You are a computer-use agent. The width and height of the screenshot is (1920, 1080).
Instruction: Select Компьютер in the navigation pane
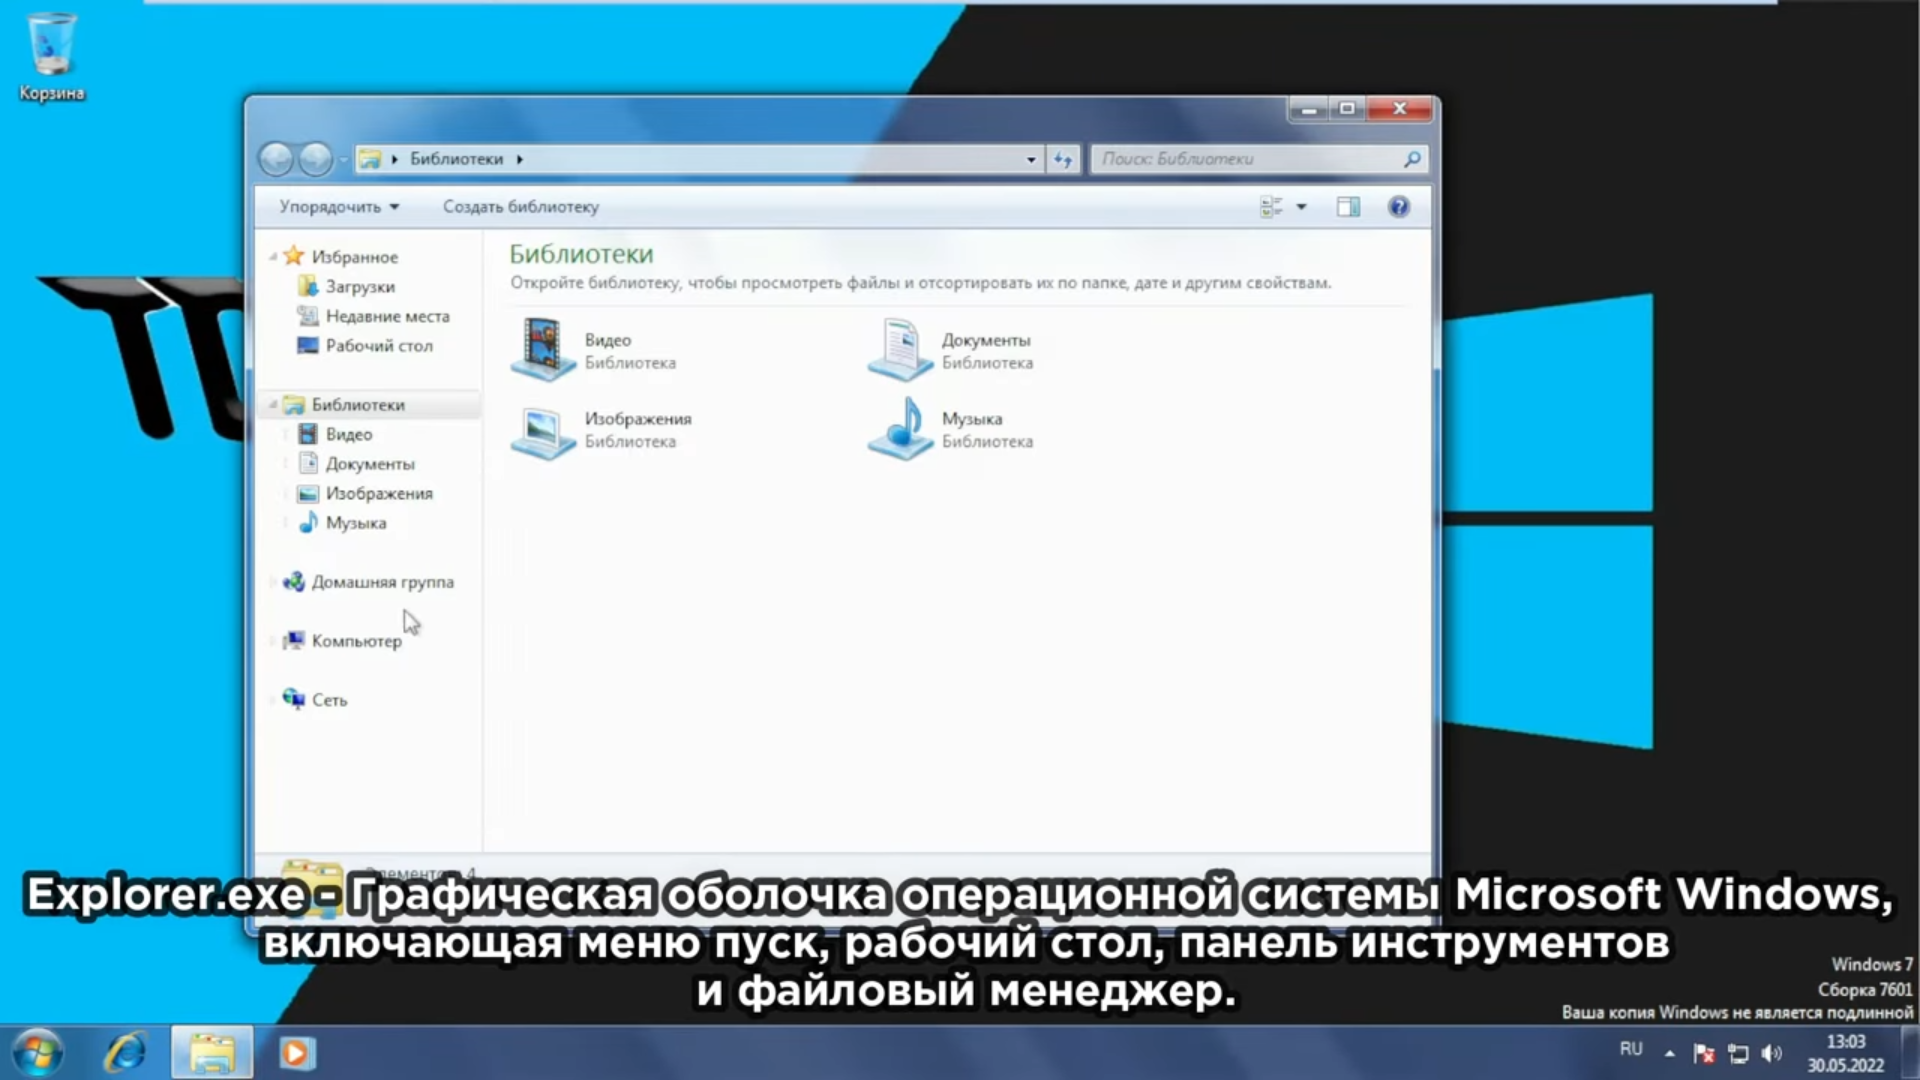356,641
